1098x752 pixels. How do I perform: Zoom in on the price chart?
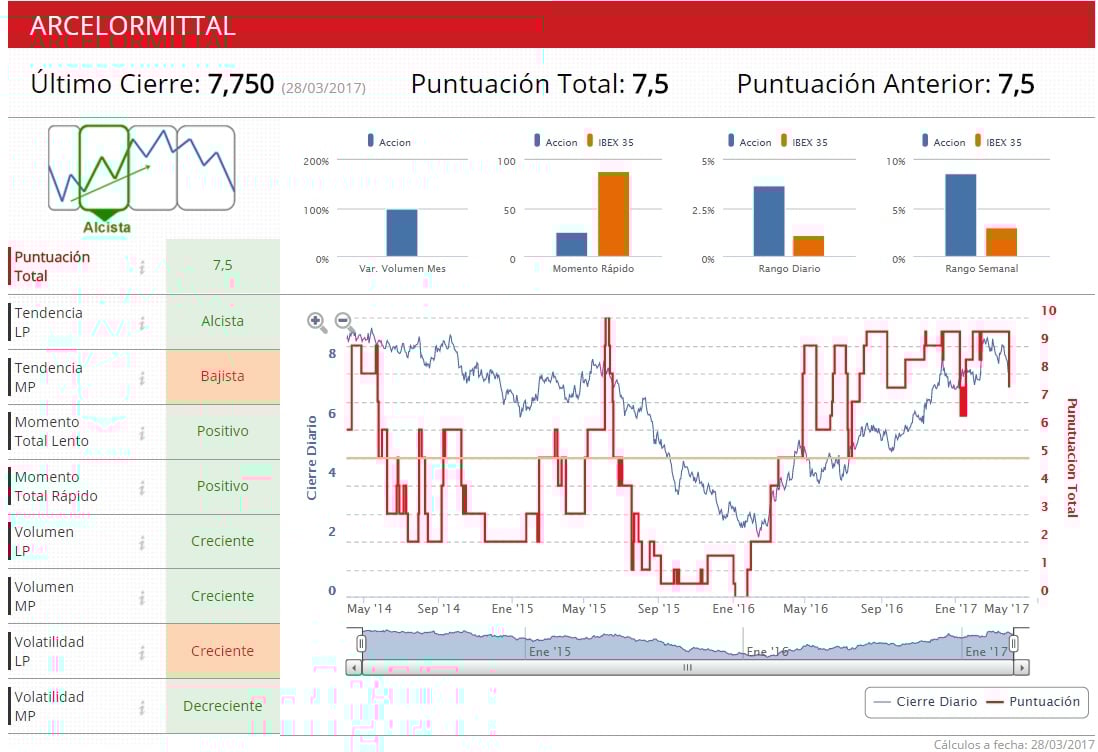pos(317,321)
